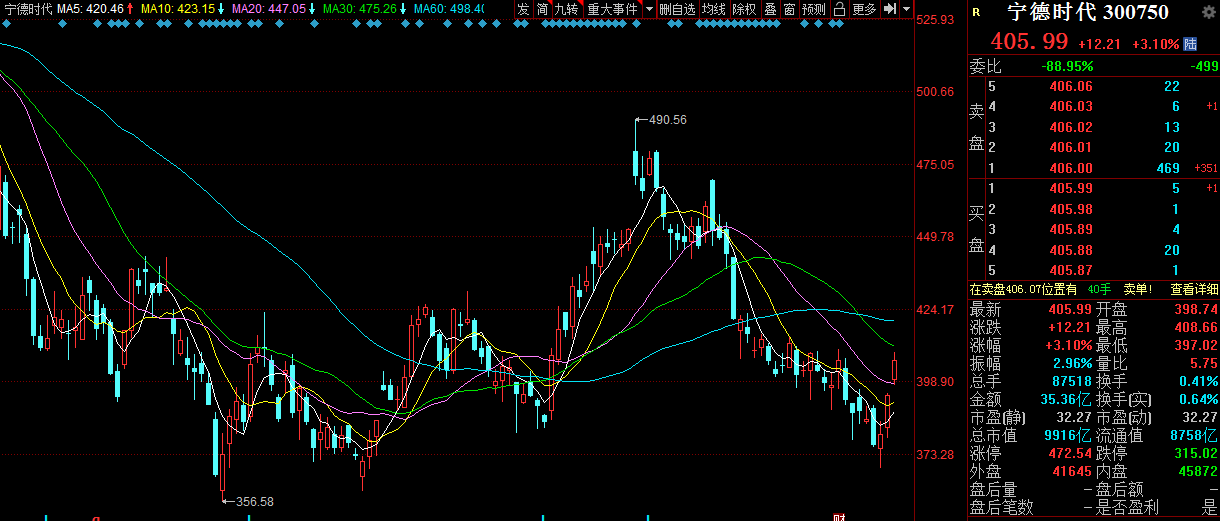The width and height of the screenshot is (1220, 521).
Task: Toggle 简 simplified chart mode
Action: coord(542,9)
